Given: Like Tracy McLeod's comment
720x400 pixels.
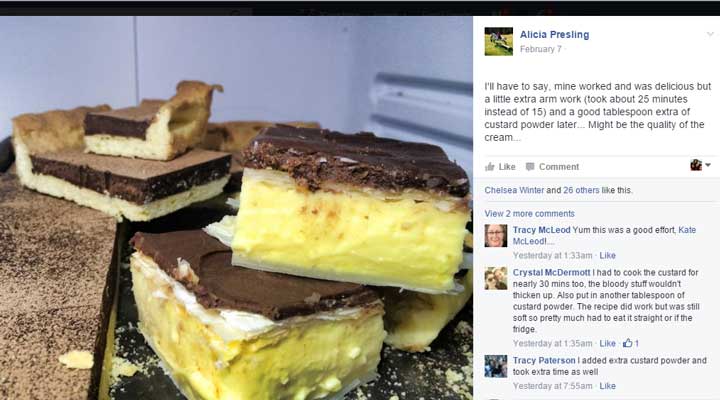Looking at the screenshot, I should pos(607,255).
